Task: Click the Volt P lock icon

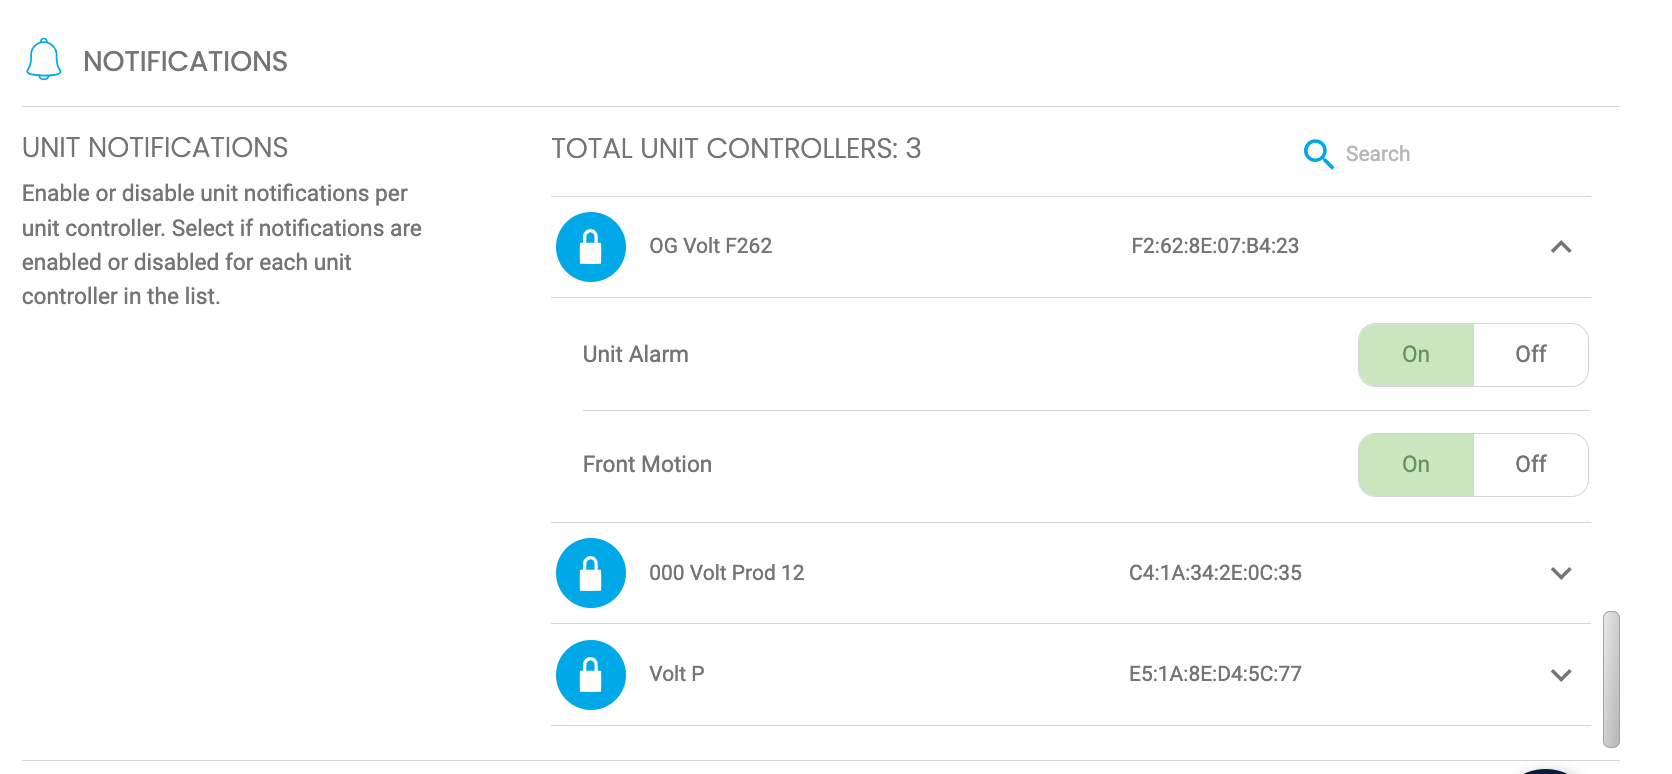Action: coord(591,675)
